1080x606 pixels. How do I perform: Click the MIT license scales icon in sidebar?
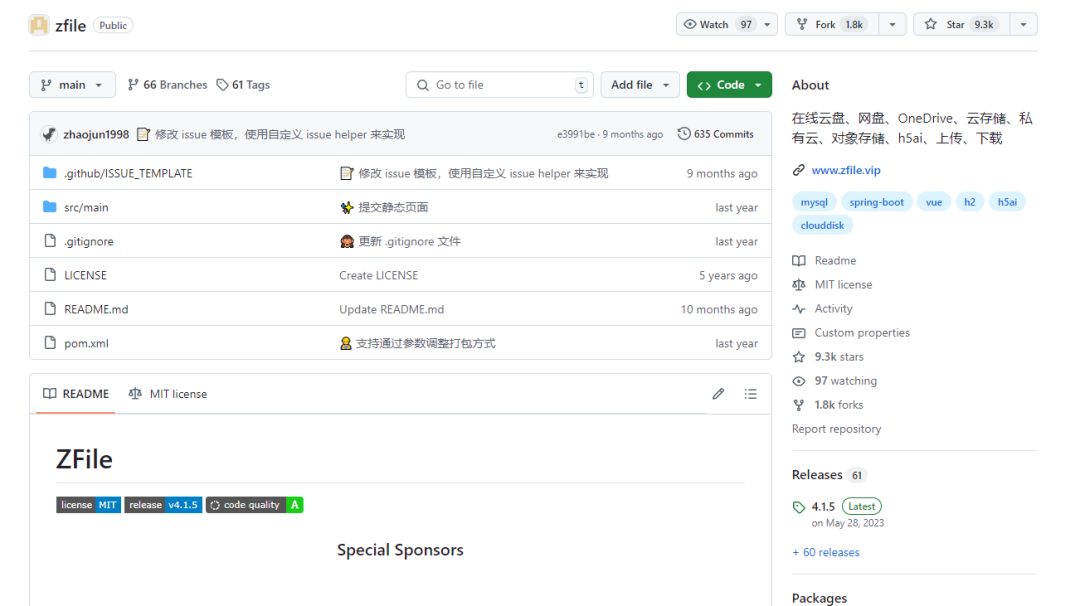tap(798, 284)
